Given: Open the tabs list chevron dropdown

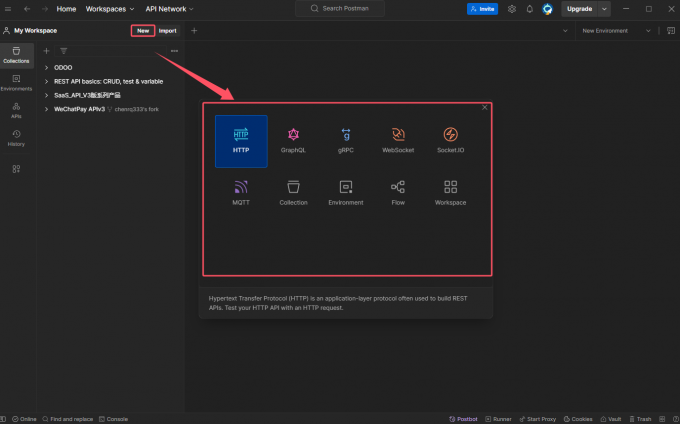Looking at the screenshot, I should pos(565,31).
